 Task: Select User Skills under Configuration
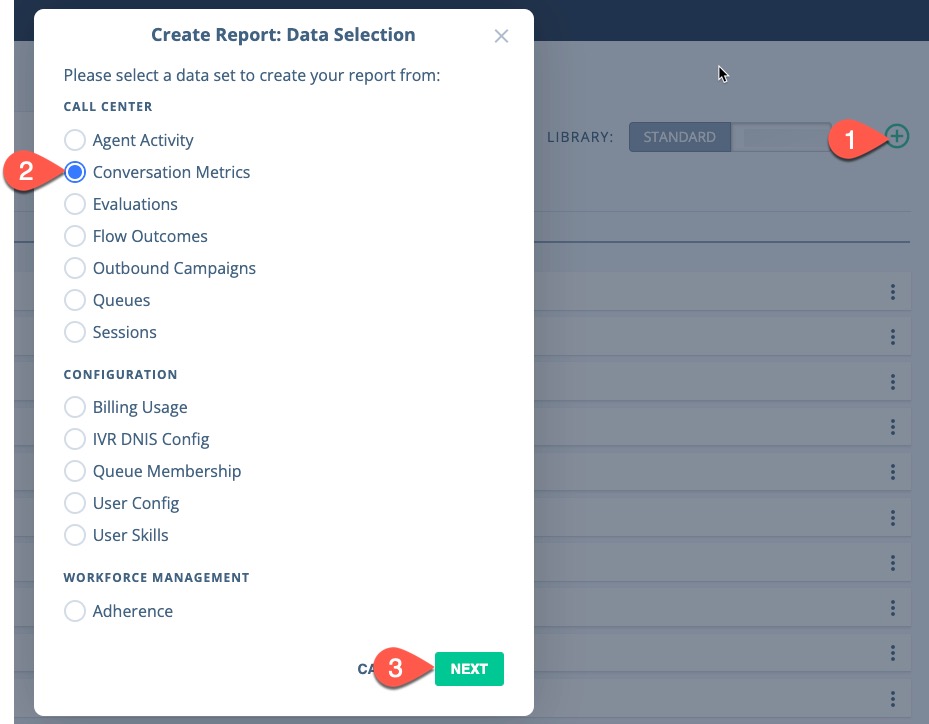tap(75, 535)
